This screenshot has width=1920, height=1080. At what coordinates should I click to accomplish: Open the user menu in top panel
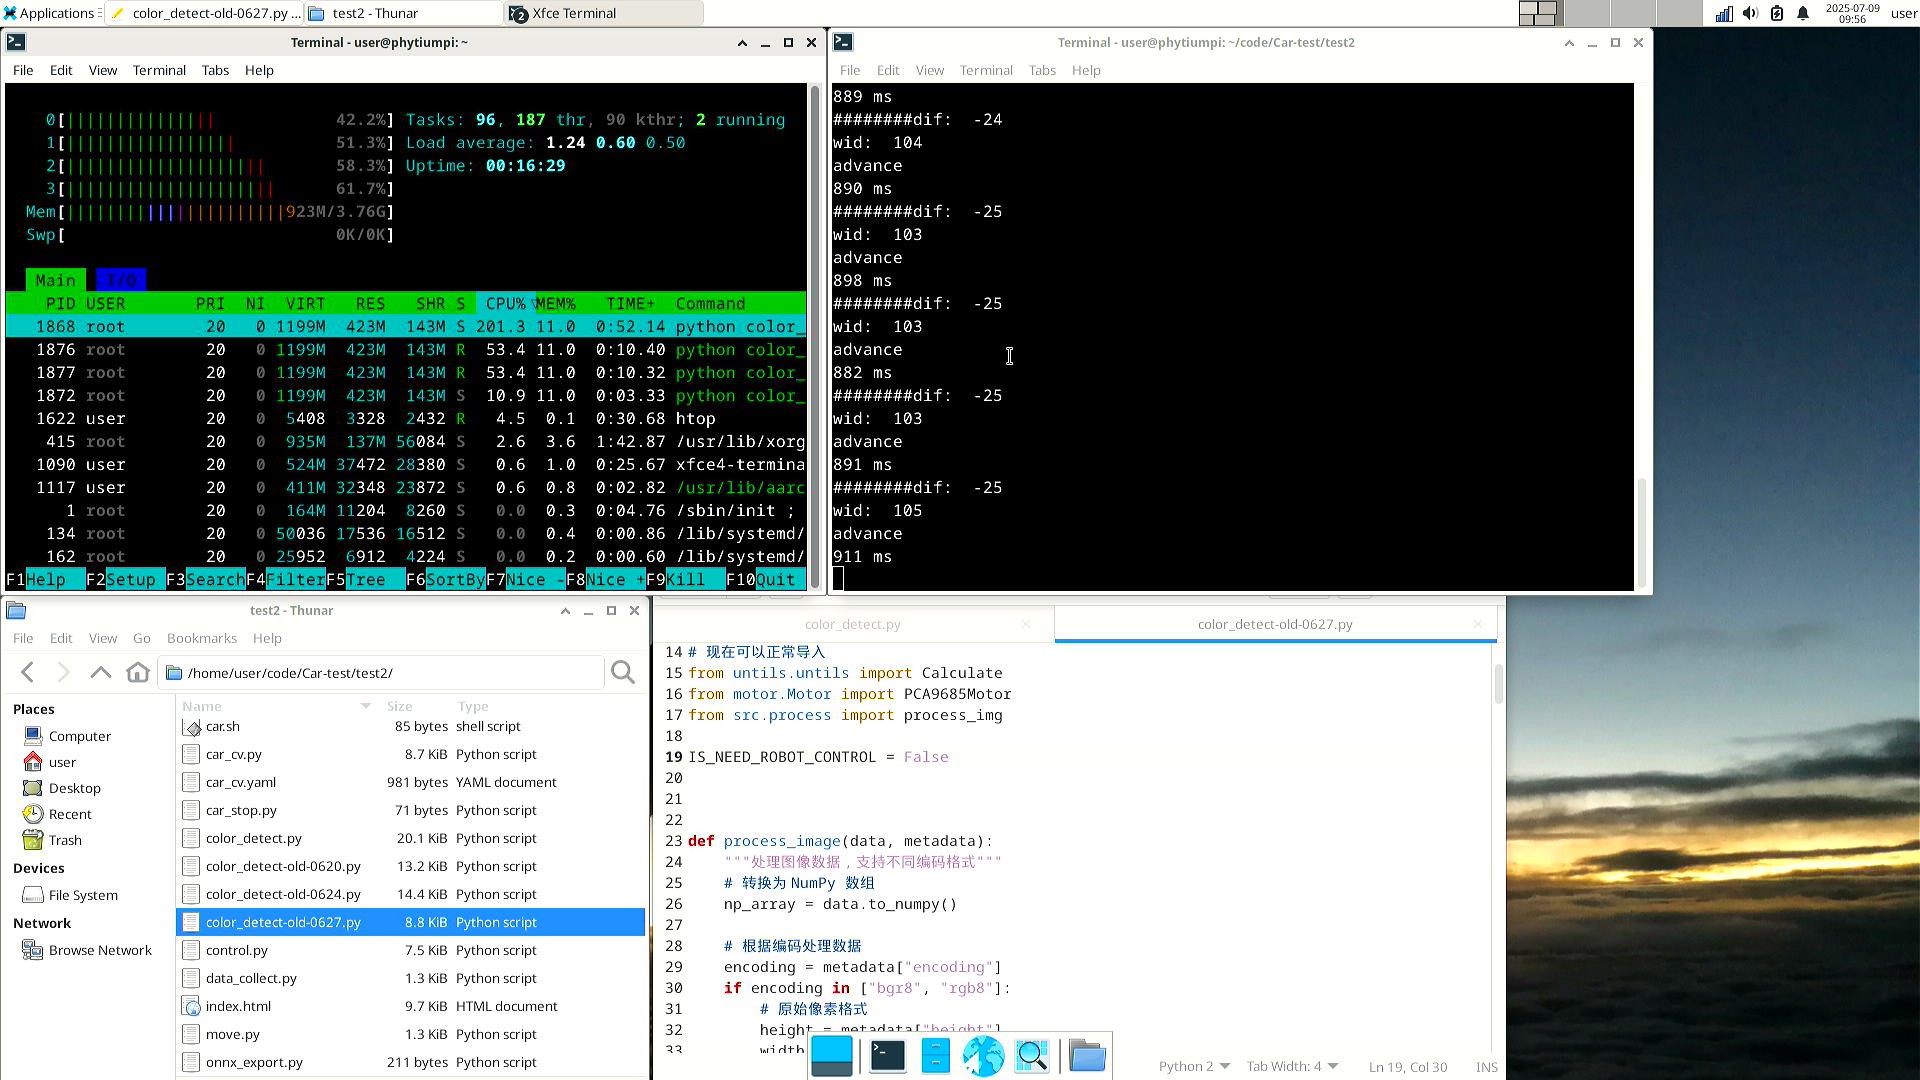1904,13
